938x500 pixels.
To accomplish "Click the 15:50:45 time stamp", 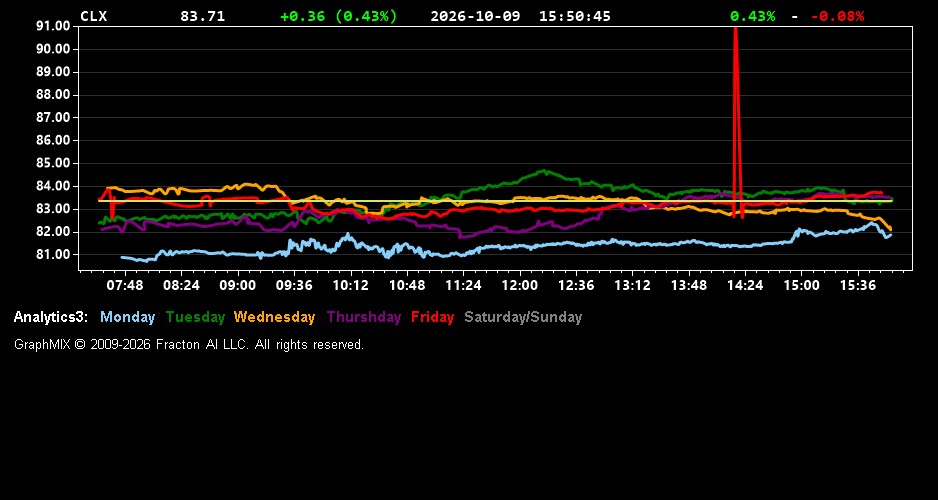I will (575, 16).
